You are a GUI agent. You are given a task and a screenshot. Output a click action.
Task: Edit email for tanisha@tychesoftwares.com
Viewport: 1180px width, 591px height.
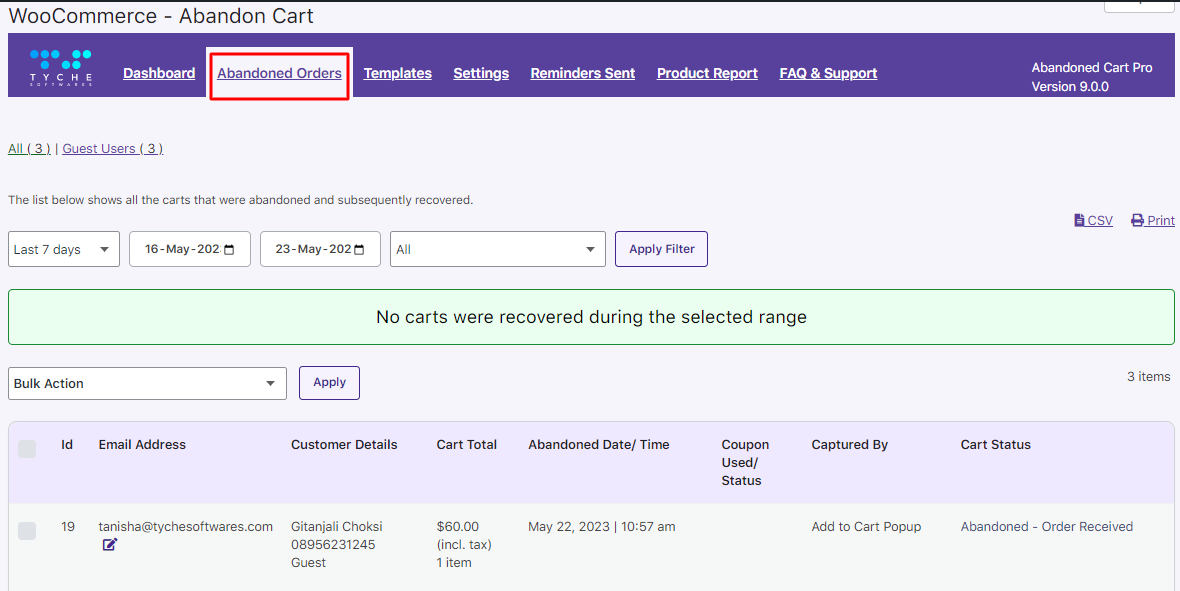pyautogui.click(x=110, y=544)
